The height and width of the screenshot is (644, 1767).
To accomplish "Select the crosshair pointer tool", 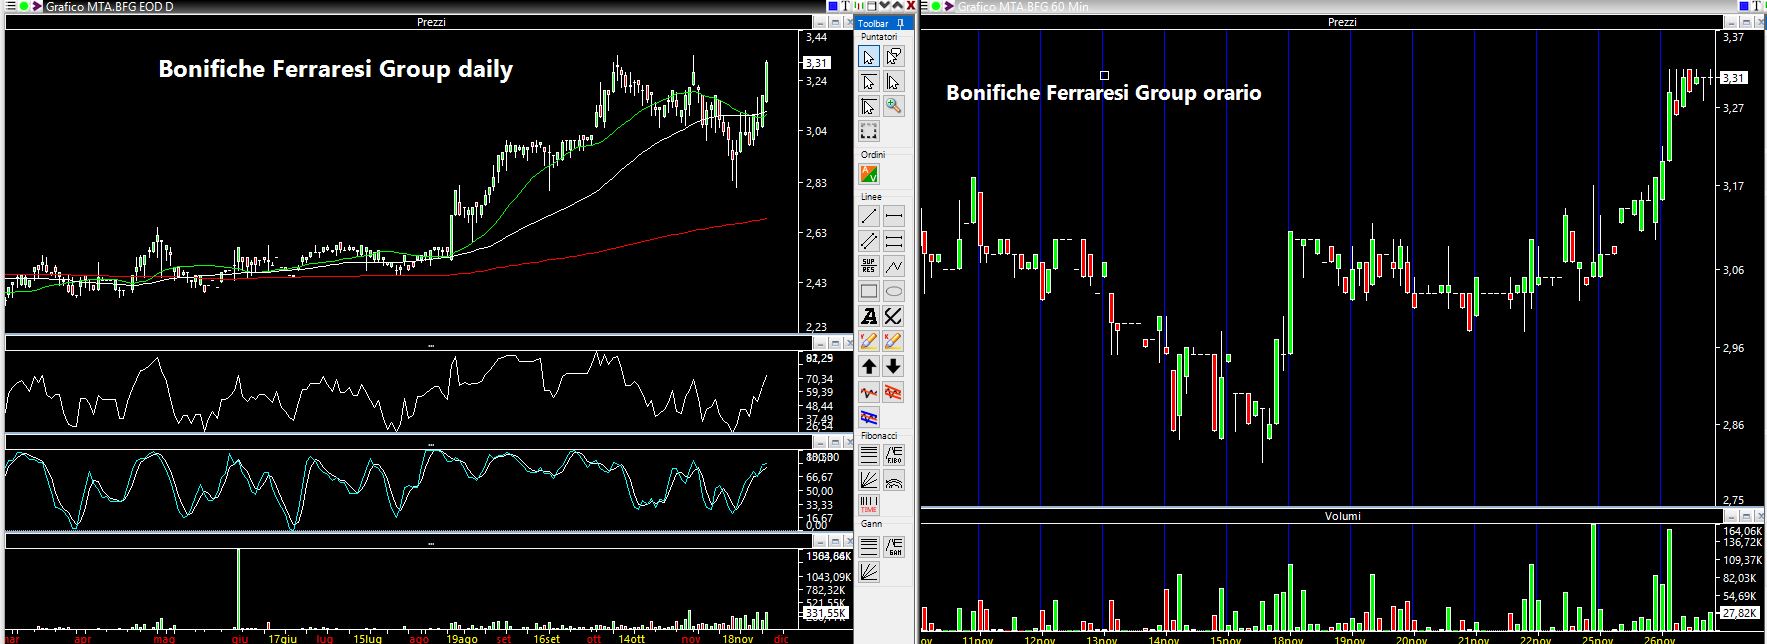I will pos(868,106).
